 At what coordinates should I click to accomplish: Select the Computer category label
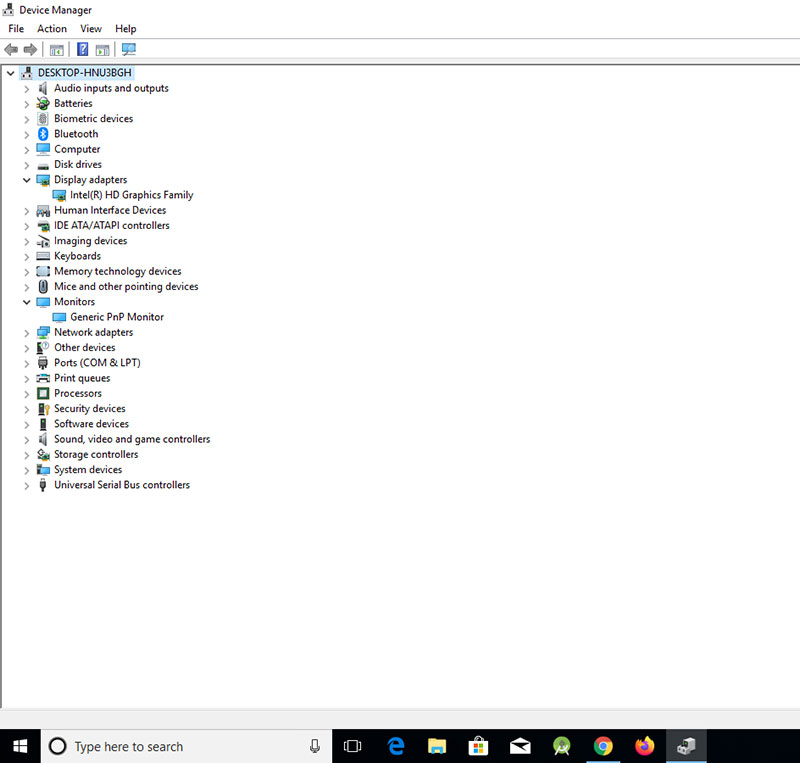point(77,149)
